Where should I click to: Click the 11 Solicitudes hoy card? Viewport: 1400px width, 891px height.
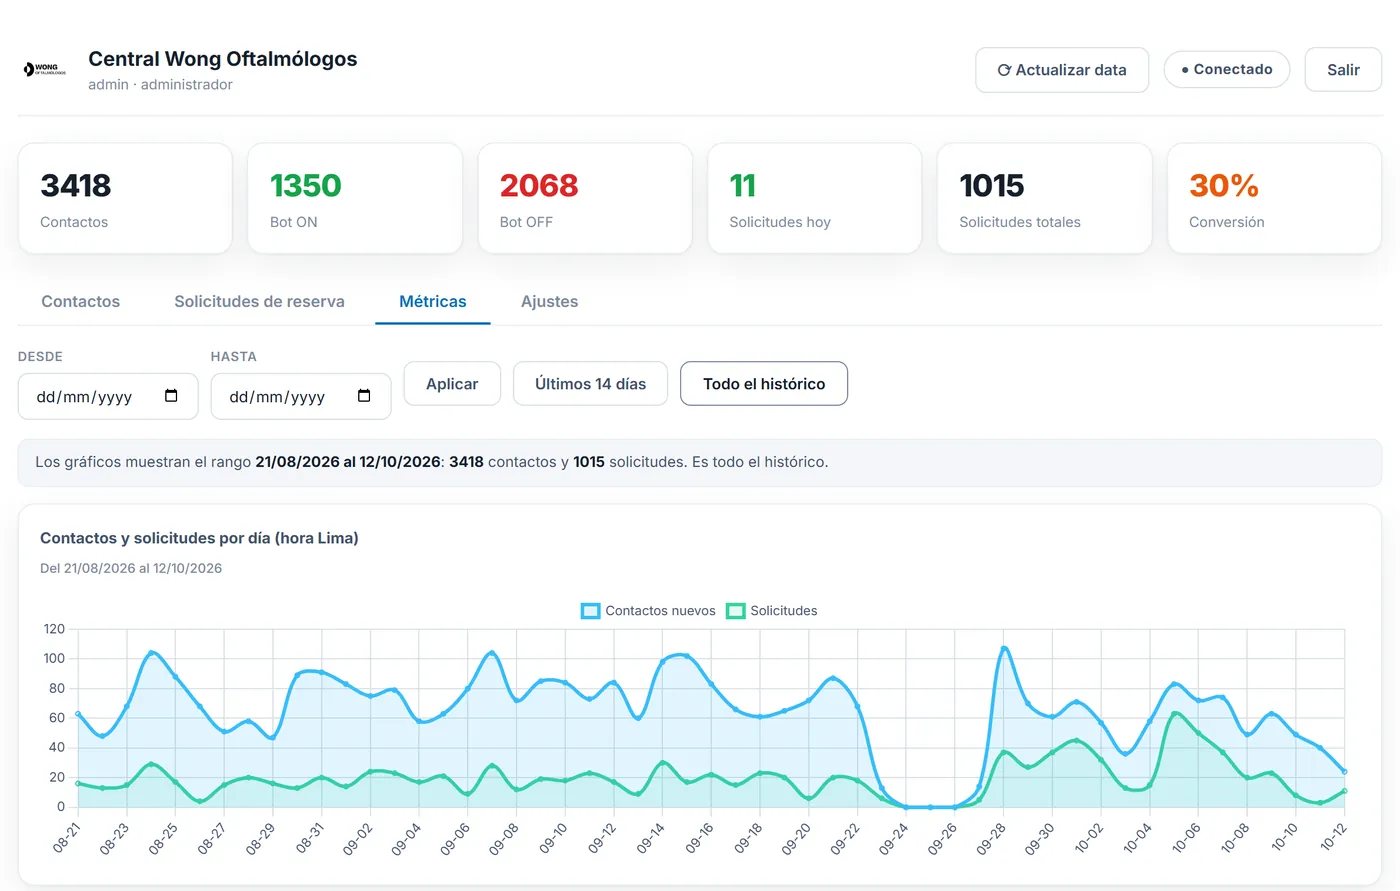[x=814, y=198]
